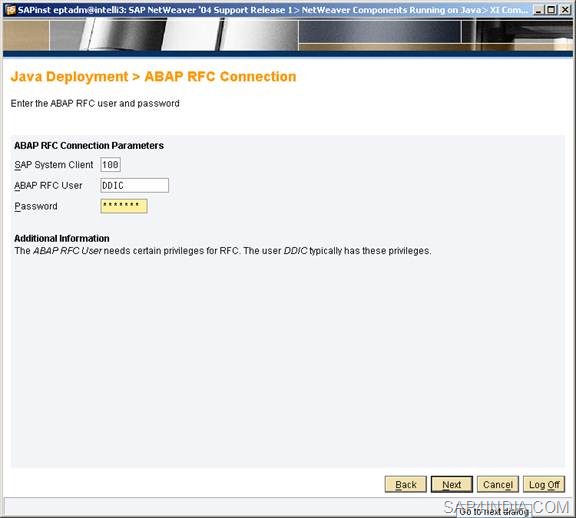Click the ABAP RFC Connection Parameters heading
This screenshot has width=576, height=518.
pyautogui.click(x=89, y=145)
